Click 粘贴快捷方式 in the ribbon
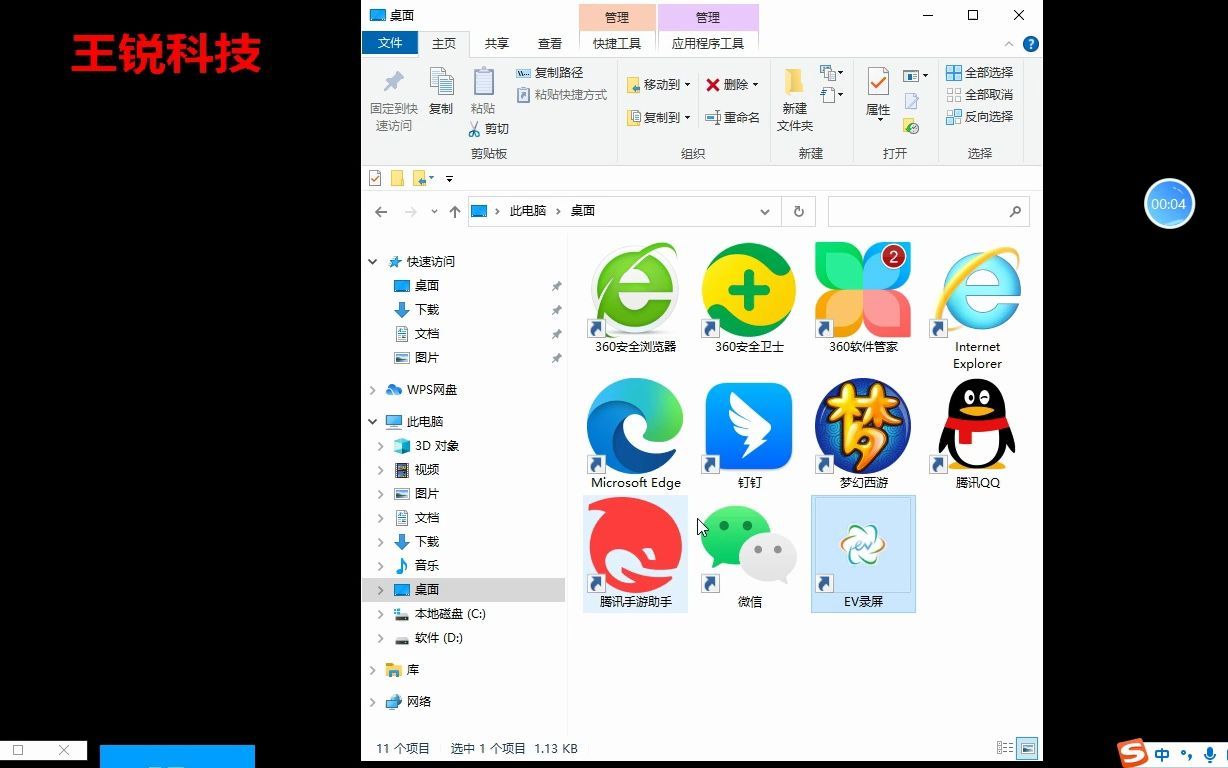 [x=561, y=95]
